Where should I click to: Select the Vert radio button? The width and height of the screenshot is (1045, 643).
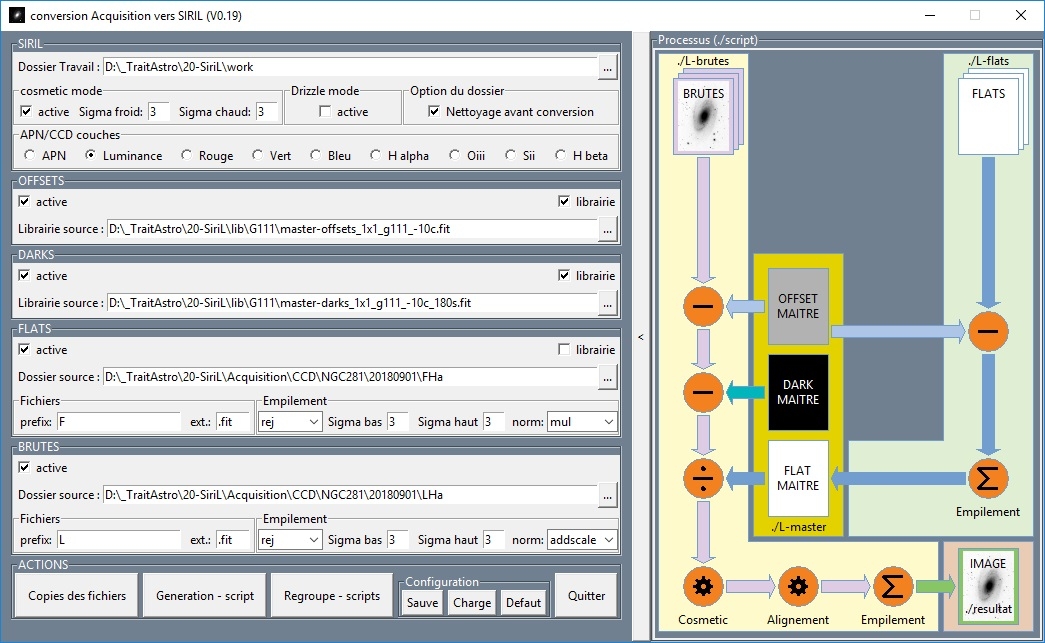pos(257,155)
